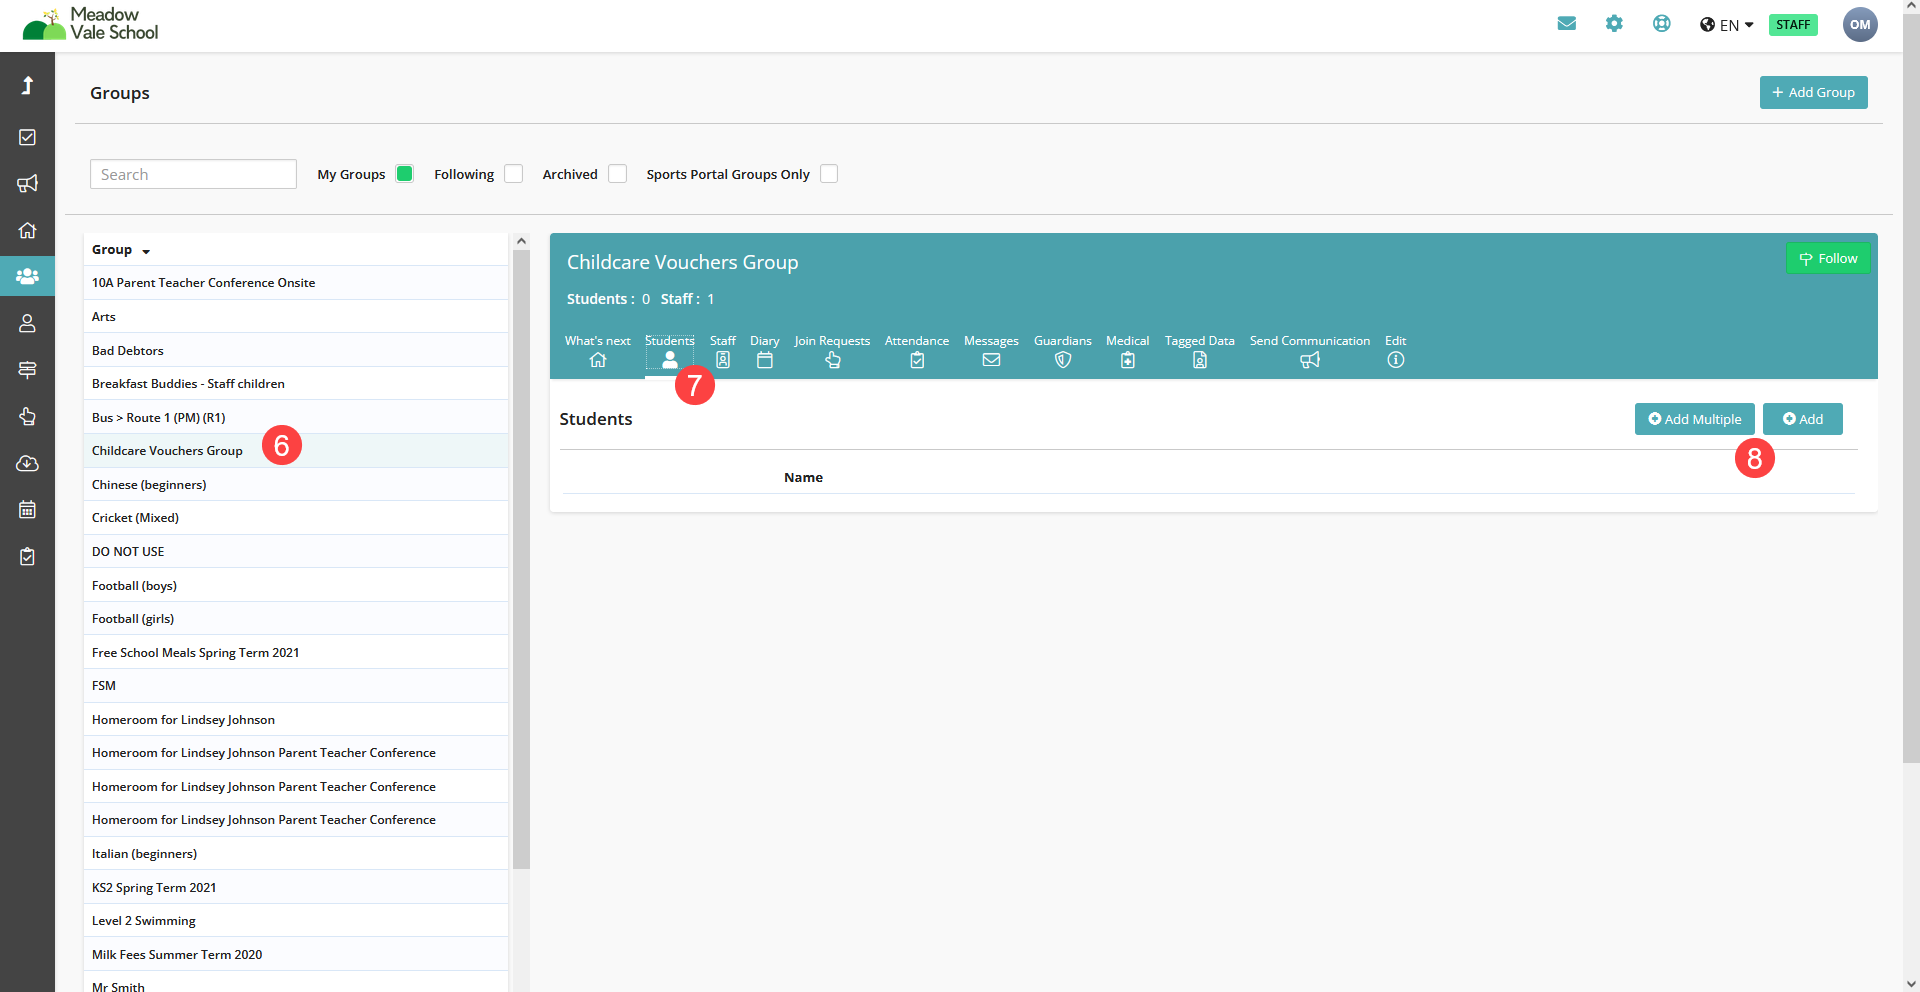This screenshot has height=992, width=1920.
Task: Open the mail envelope icon in header
Action: (x=1567, y=24)
